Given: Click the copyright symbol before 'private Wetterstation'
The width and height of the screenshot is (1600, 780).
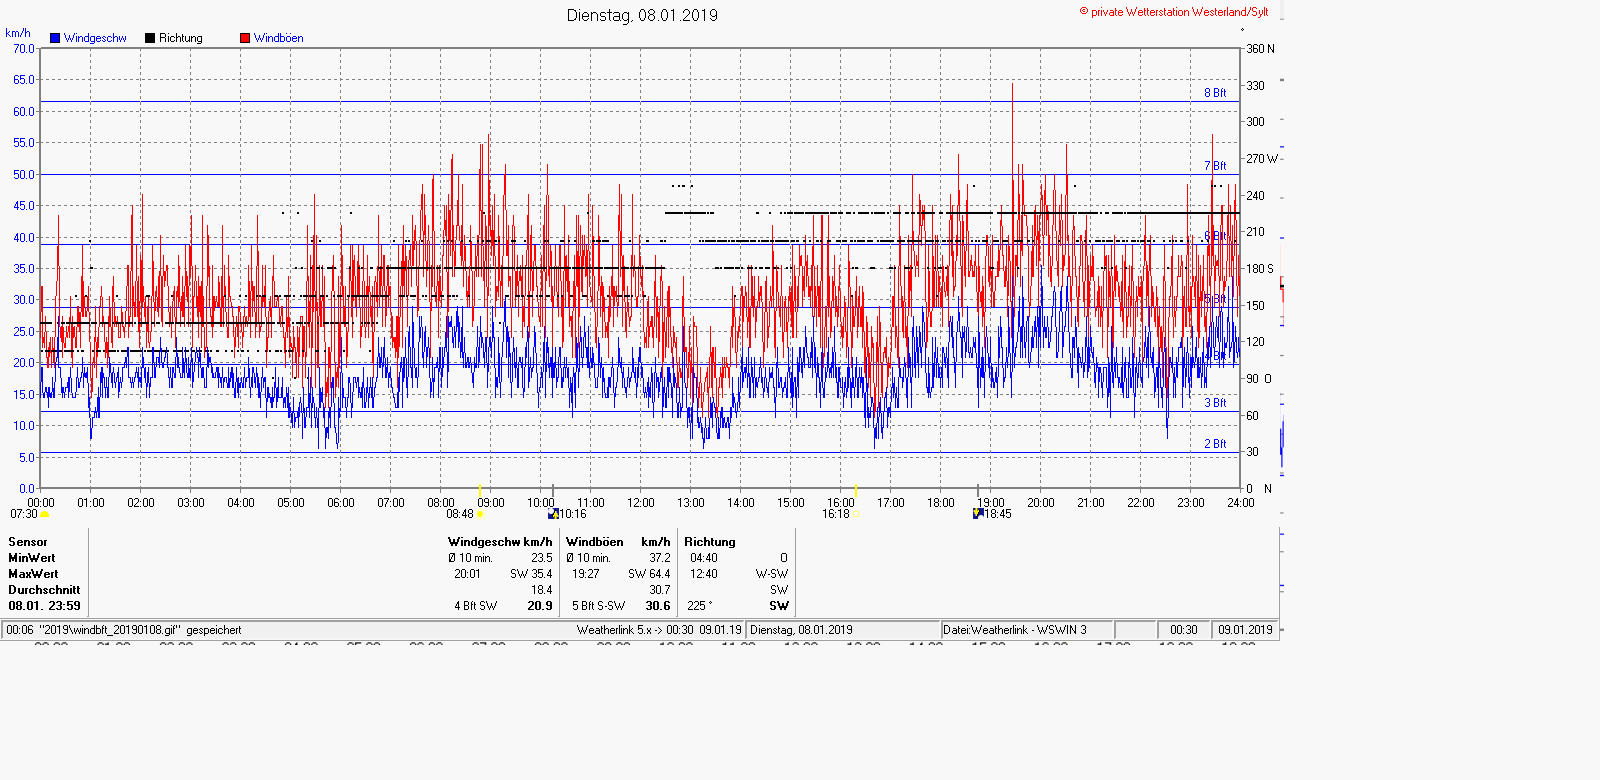Looking at the screenshot, I should (x=1084, y=12).
